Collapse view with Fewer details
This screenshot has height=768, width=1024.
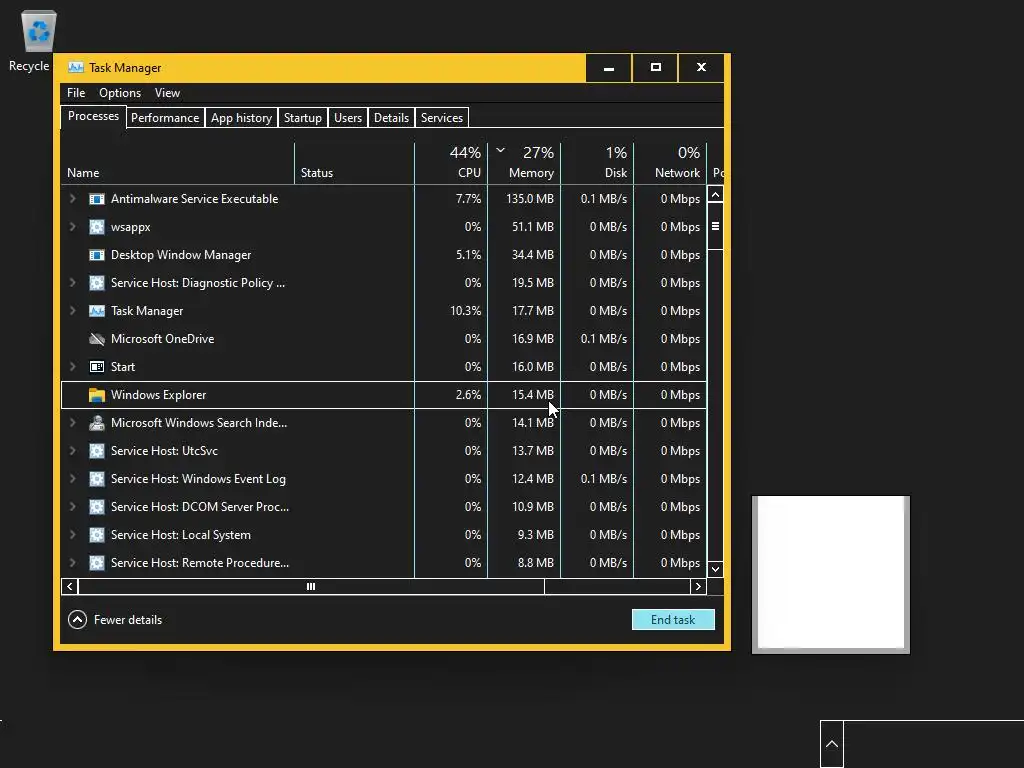click(115, 620)
